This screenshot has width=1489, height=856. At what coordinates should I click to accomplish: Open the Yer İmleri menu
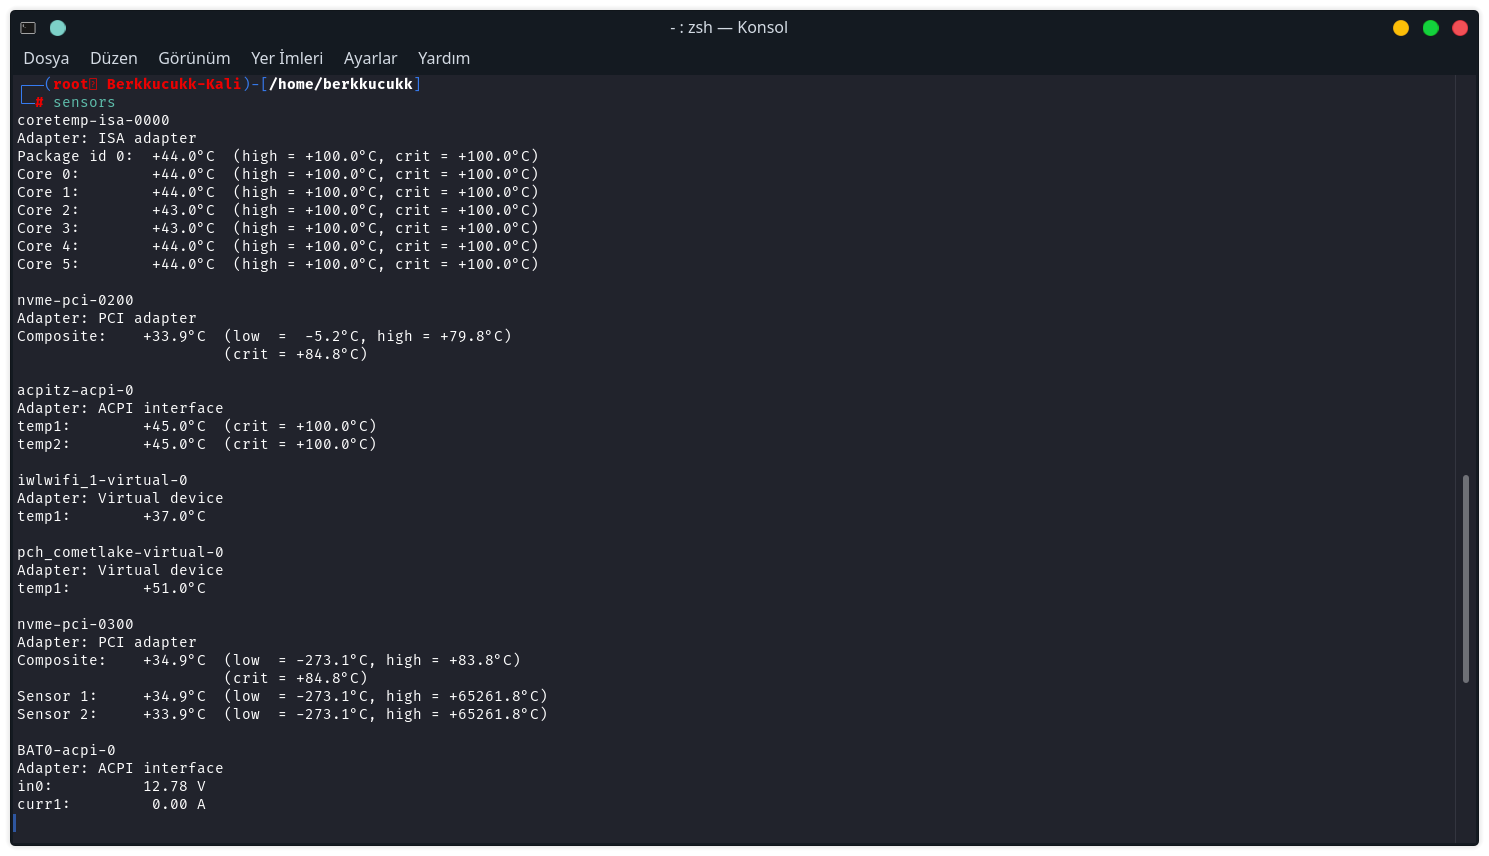point(287,58)
